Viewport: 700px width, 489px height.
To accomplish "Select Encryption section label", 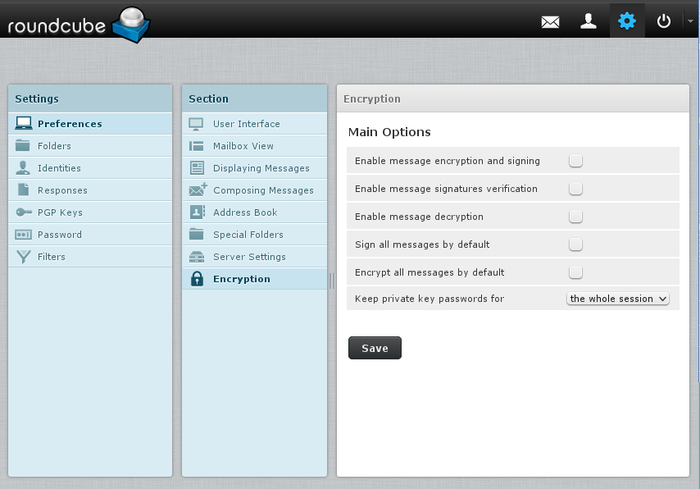I will [x=242, y=279].
